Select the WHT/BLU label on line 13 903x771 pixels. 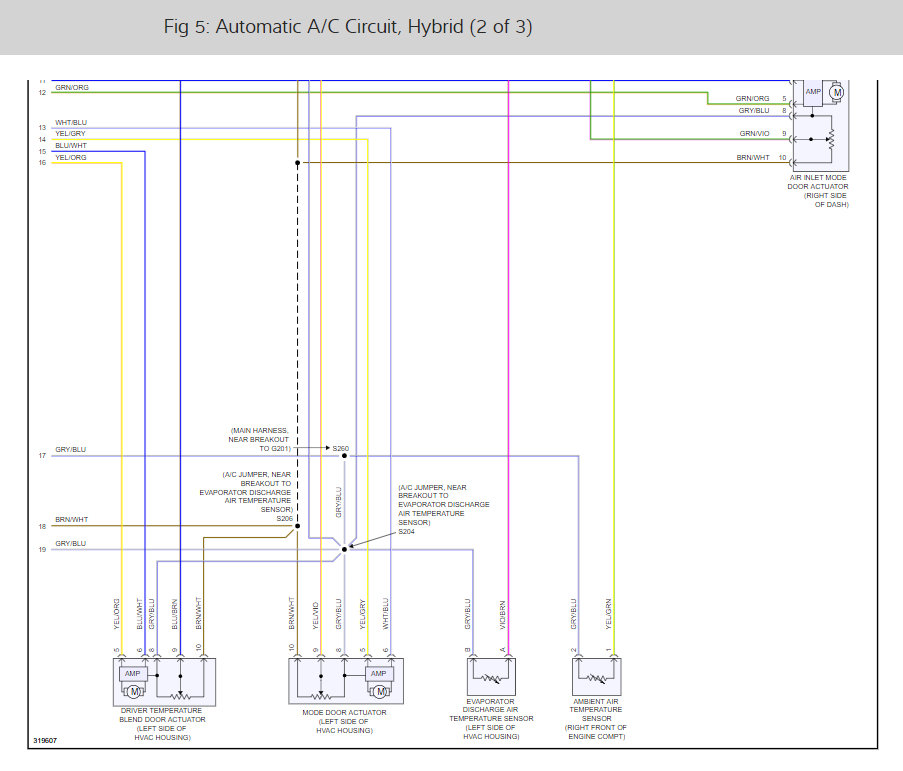point(71,123)
